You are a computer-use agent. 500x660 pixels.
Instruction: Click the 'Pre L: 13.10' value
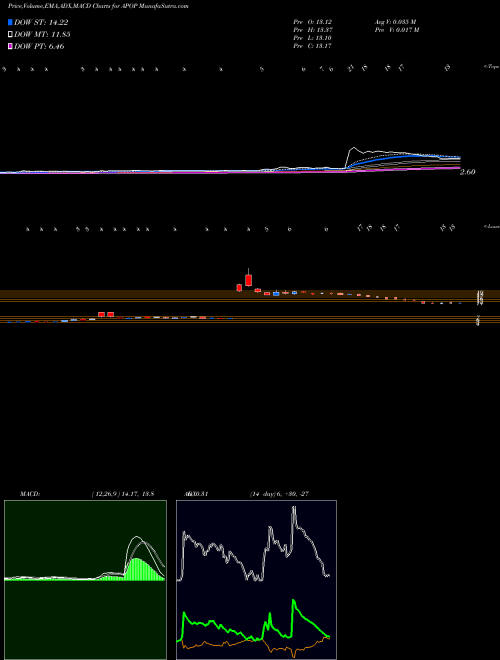pos(314,38)
